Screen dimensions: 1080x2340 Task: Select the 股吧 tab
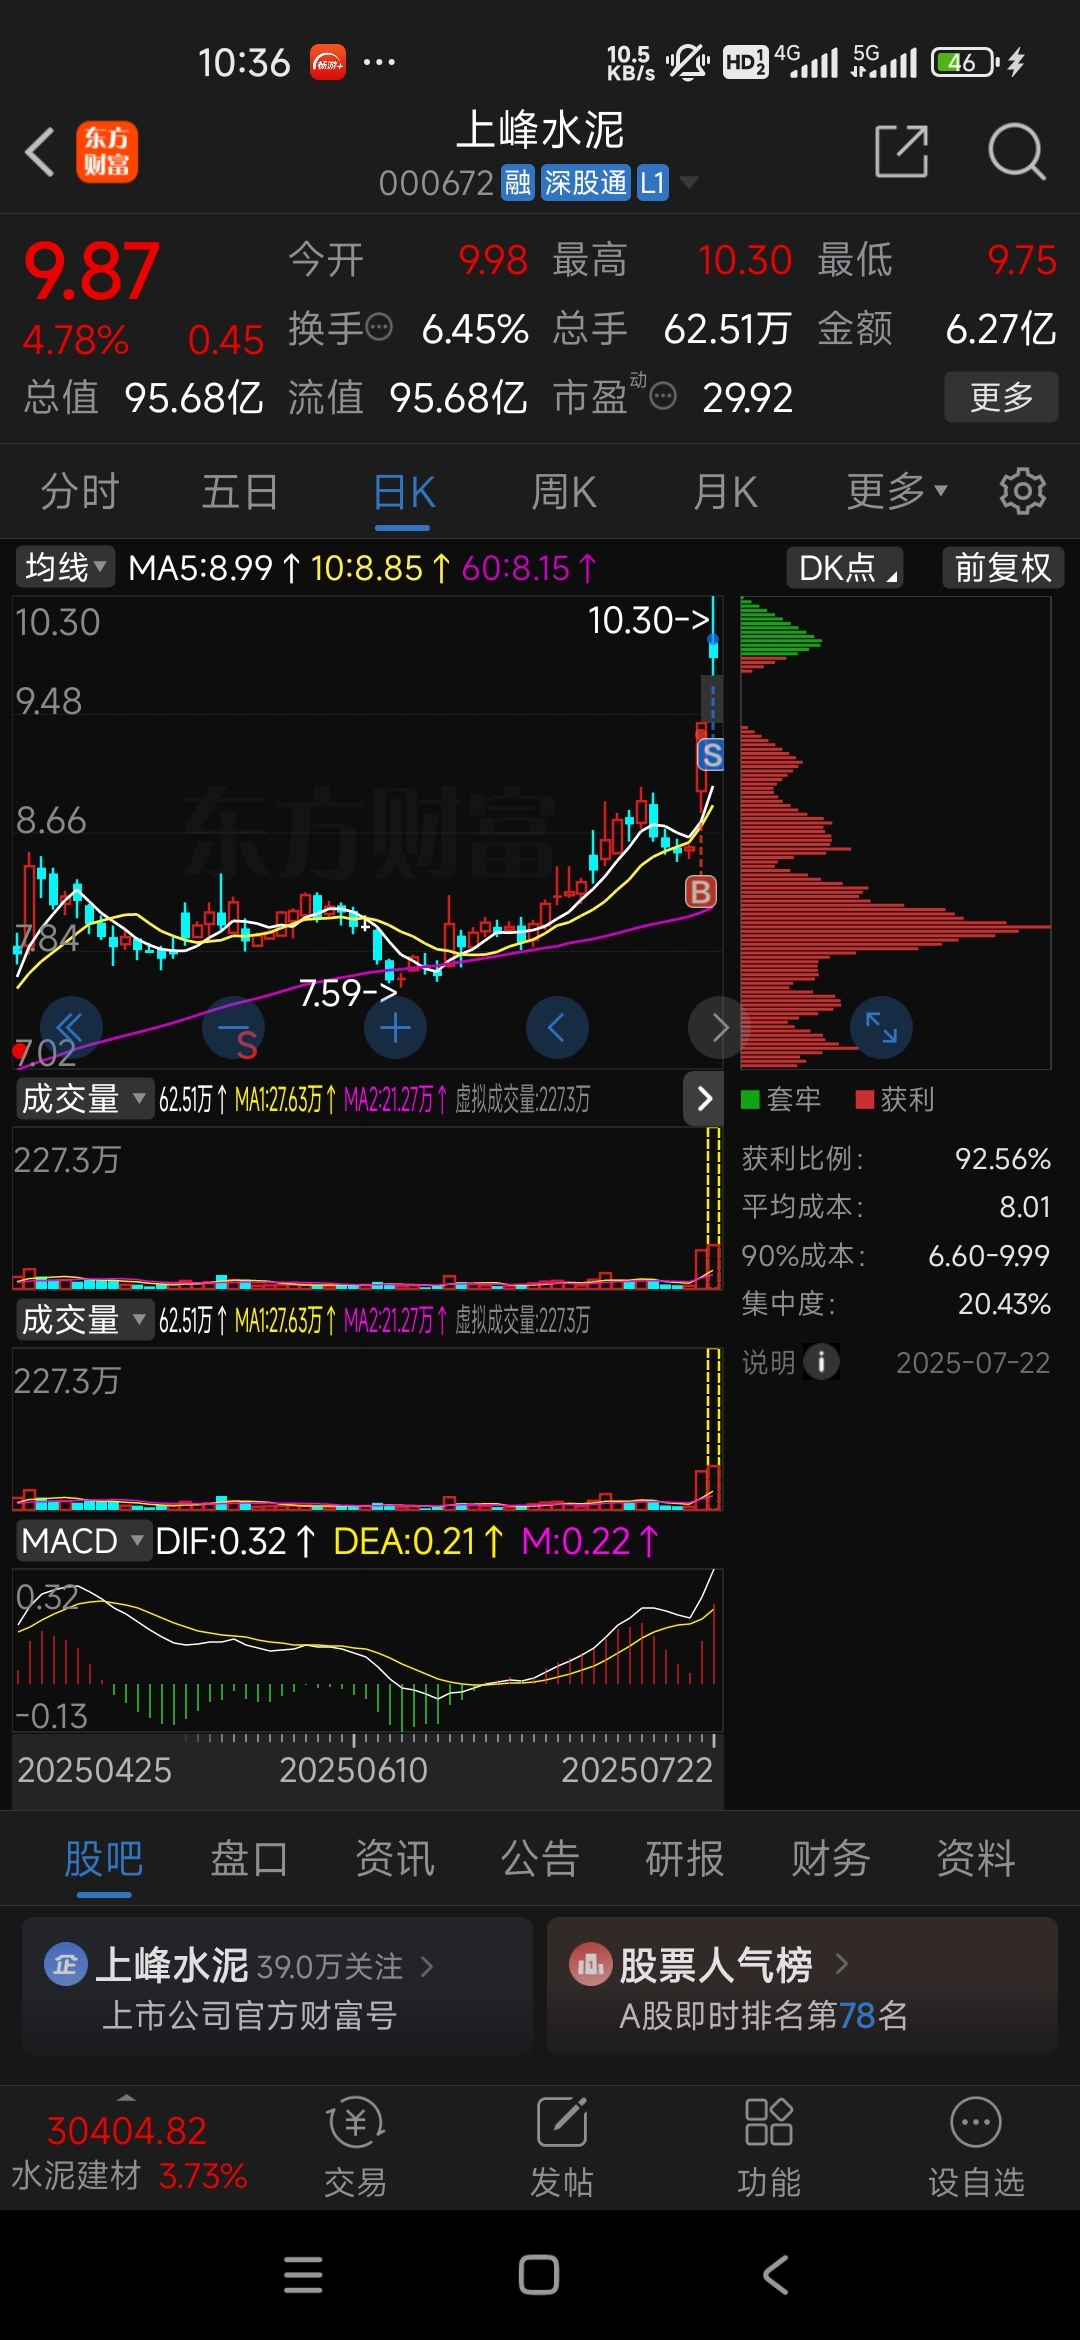click(x=104, y=1859)
